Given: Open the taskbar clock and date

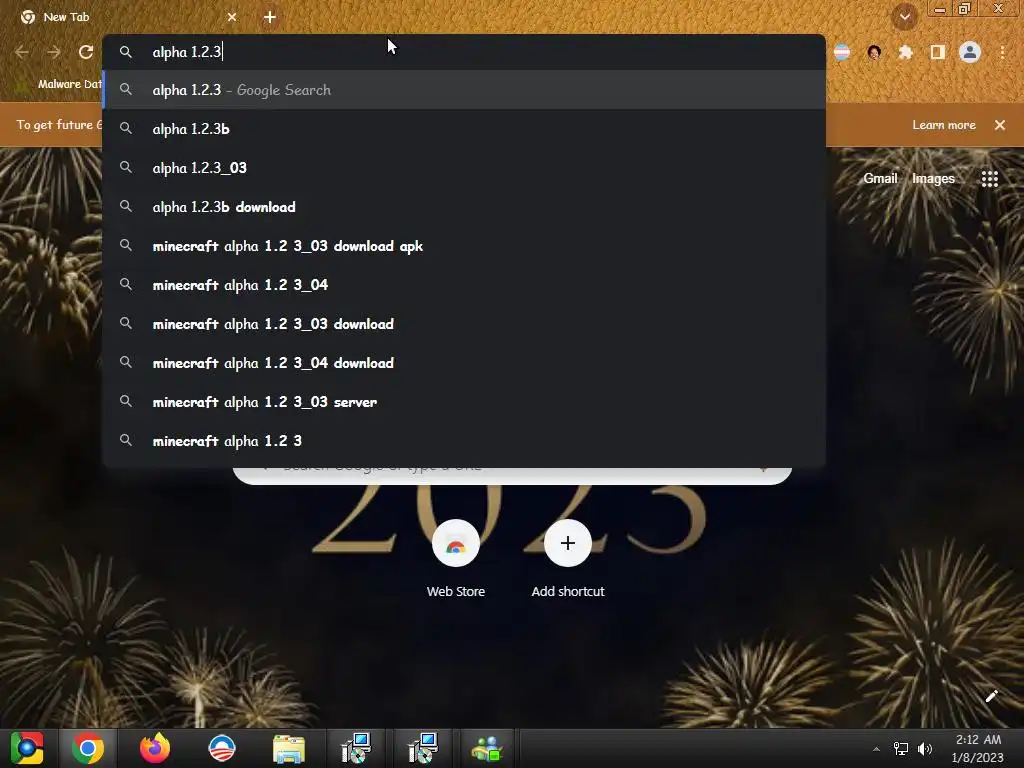Looking at the screenshot, I should click(978, 748).
